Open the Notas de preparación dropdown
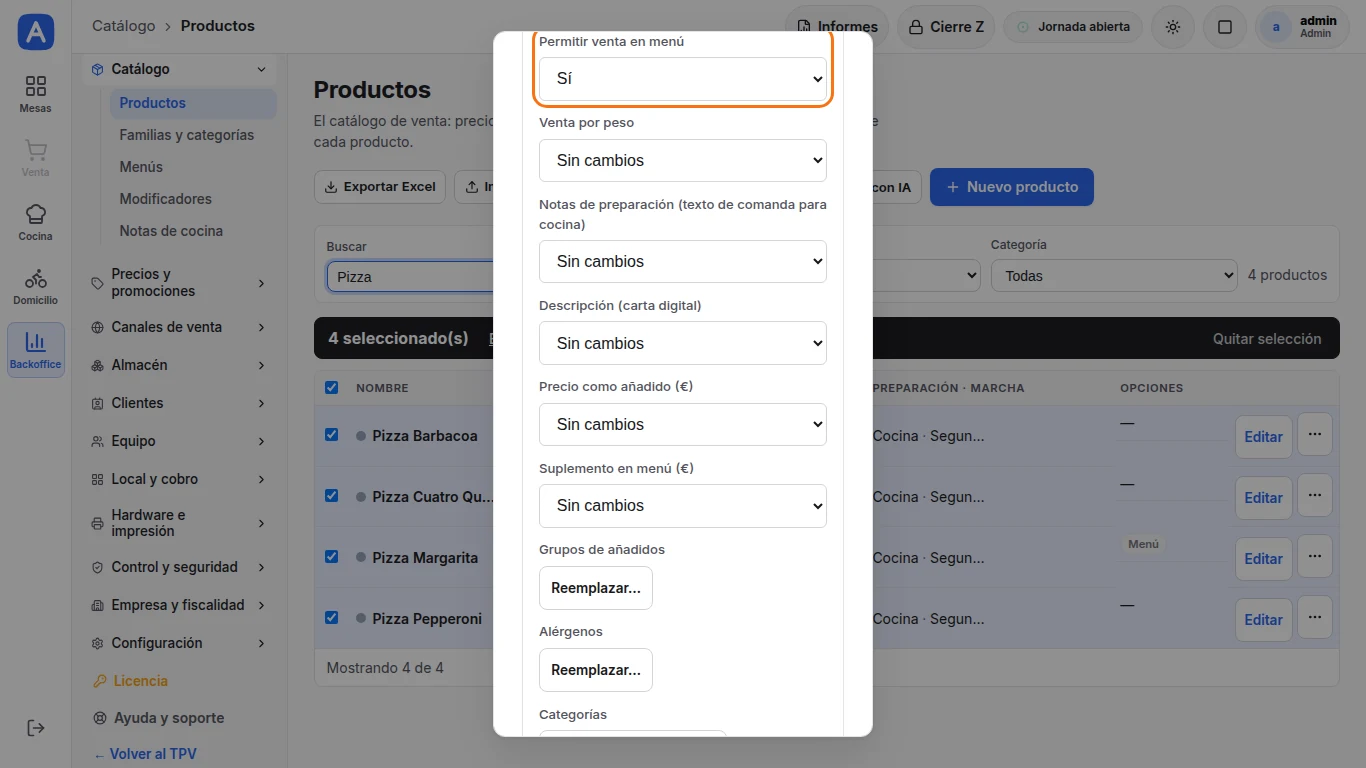1366x768 pixels. pyautogui.click(x=683, y=261)
